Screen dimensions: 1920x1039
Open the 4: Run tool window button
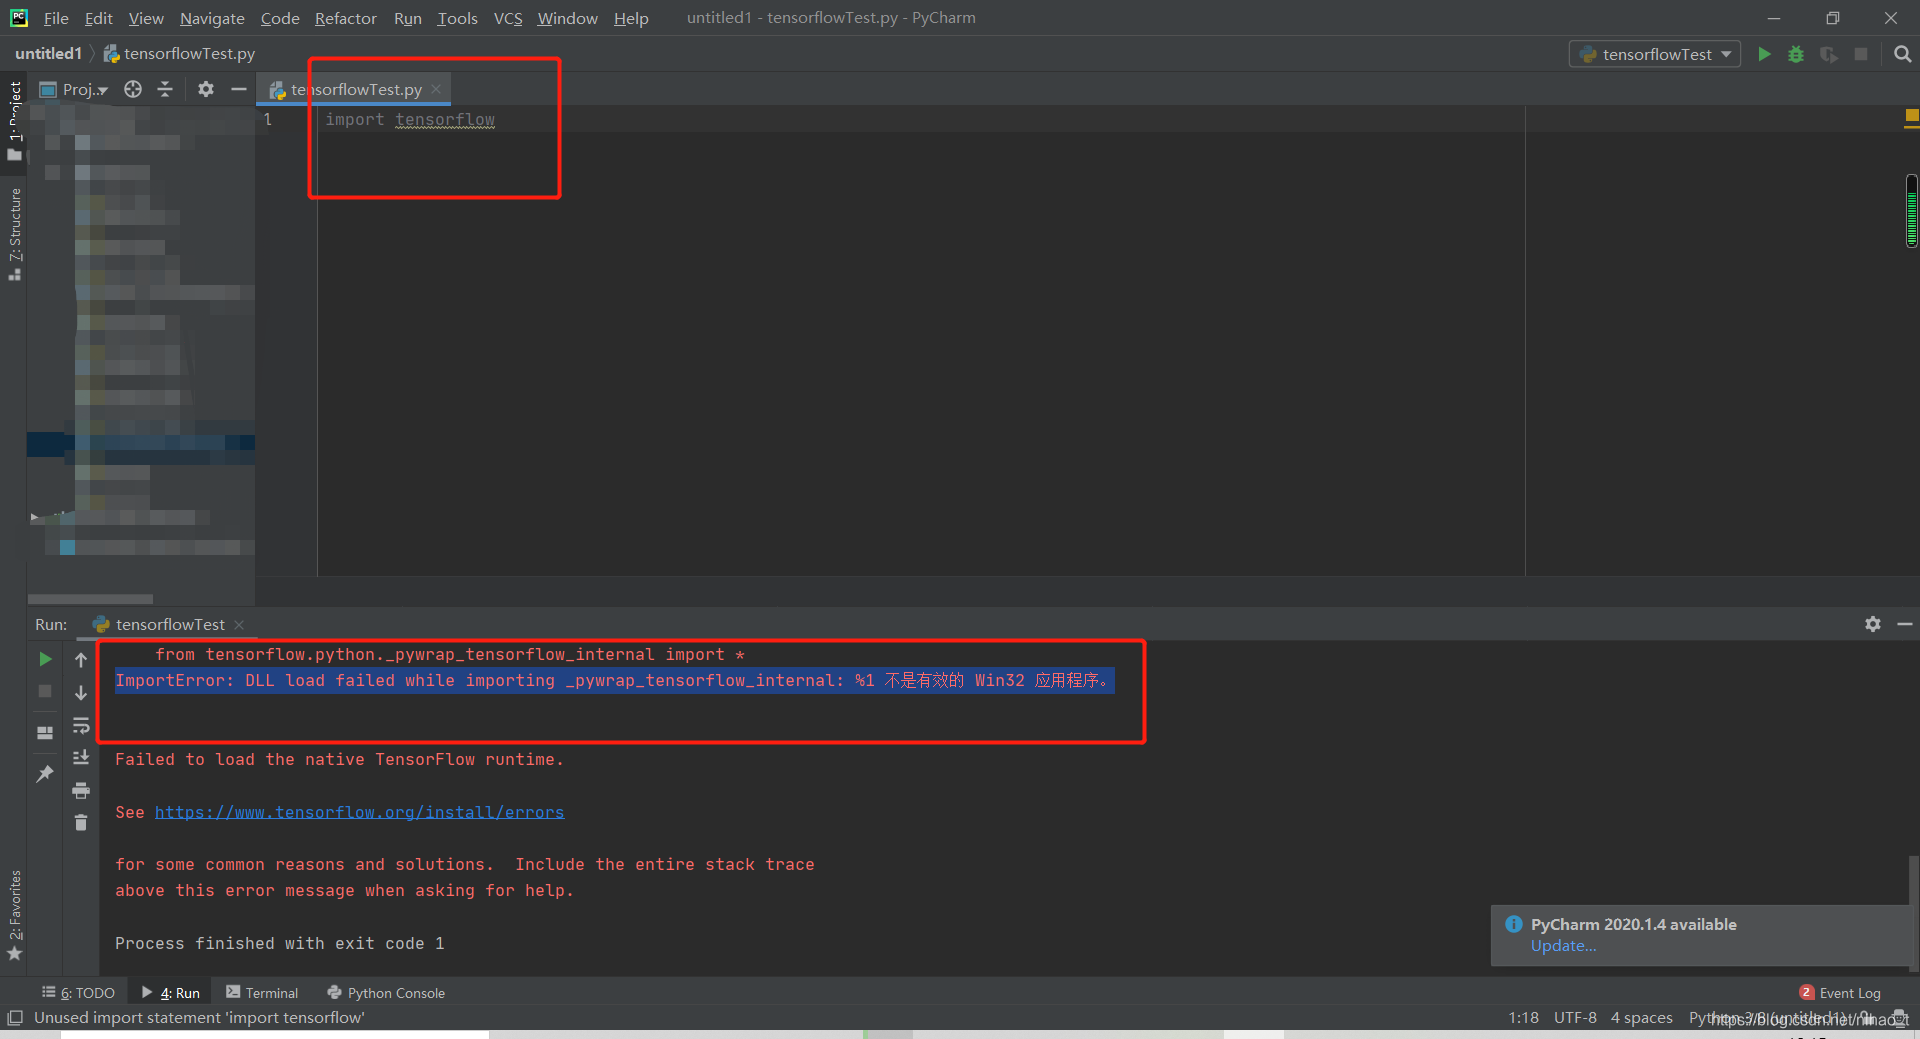pyautogui.click(x=171, y=992)
